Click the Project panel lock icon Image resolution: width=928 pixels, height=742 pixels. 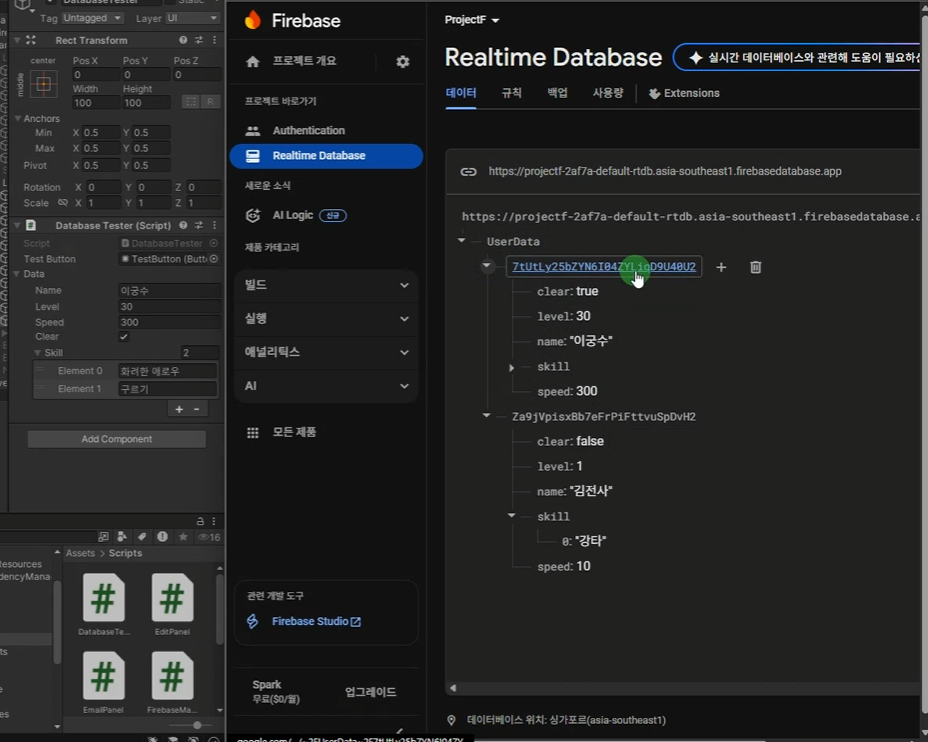[x=200, y=521]
